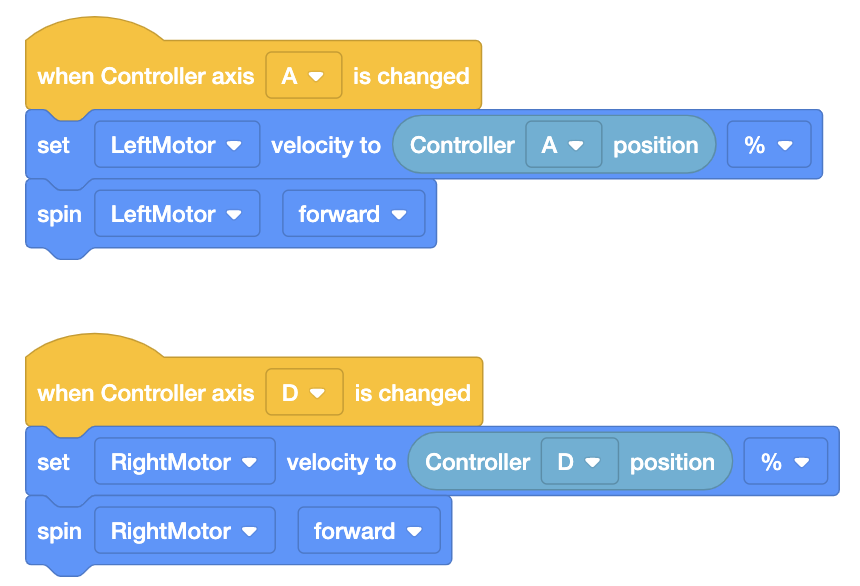Image resolution: width=860 pixels, height=586 pixels.
Task: Open the axis A dropdown on the first event block
Action: (x=303, y=76)
